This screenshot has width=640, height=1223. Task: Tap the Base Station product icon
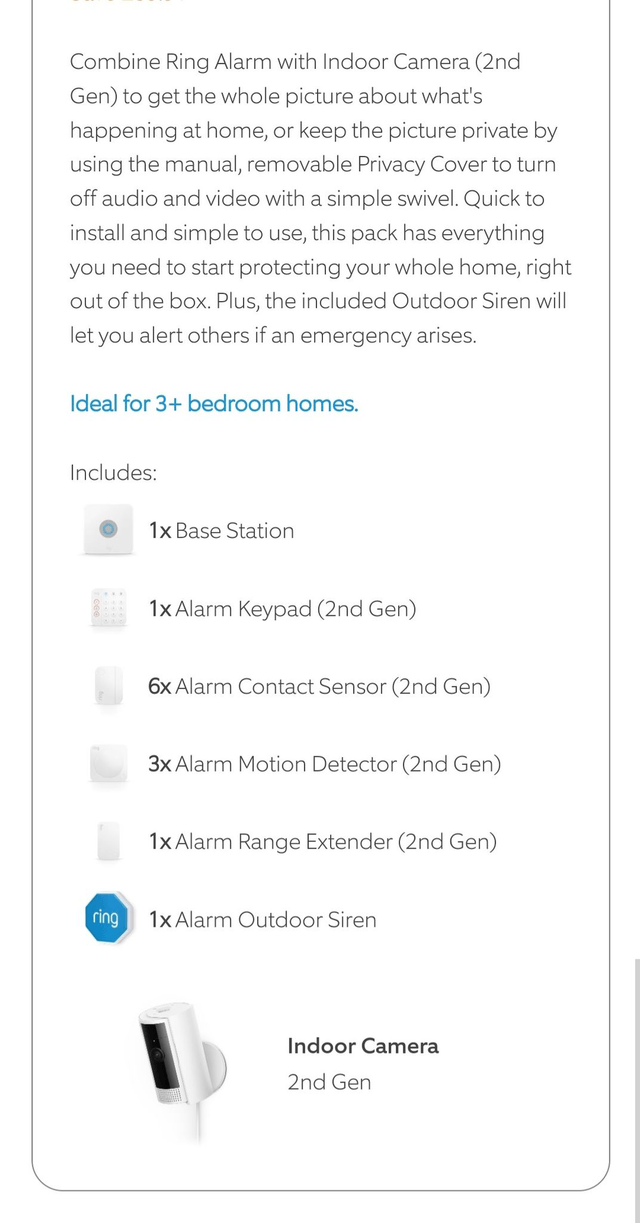point(108,530)
